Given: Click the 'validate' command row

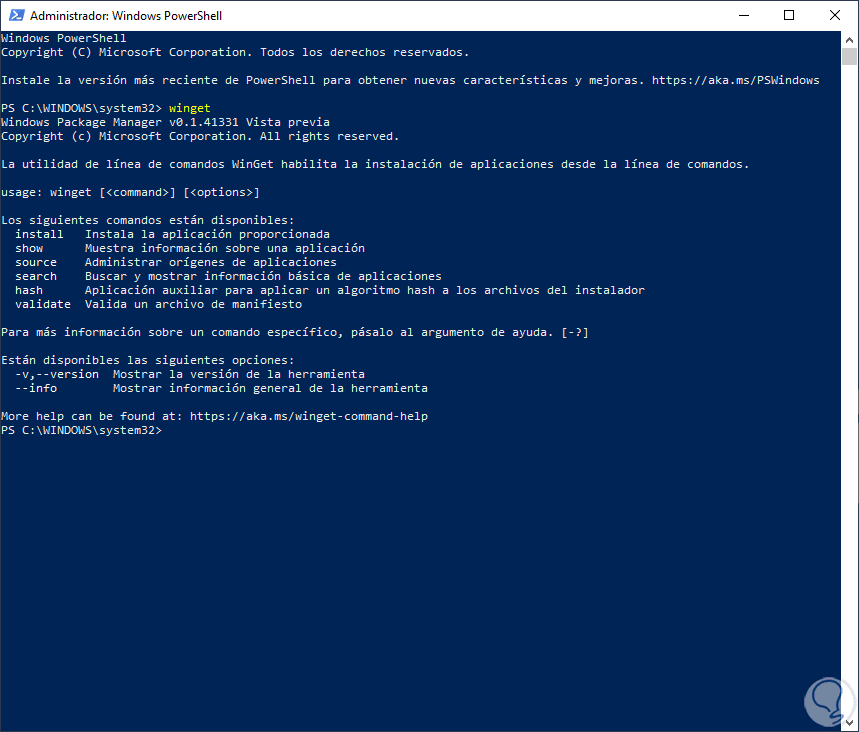Looking at the screenshot, I should [x=158, y=304].
